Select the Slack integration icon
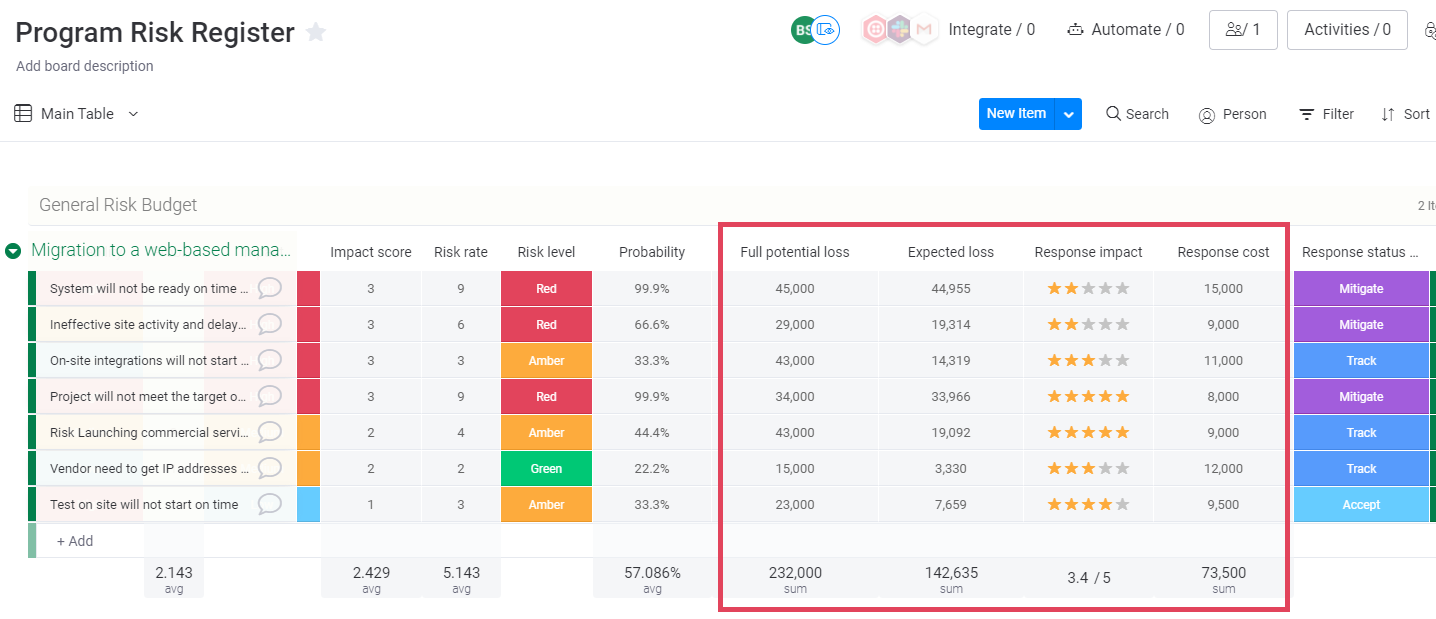Viewport: 1436px width, 619px height. point(900,29)
